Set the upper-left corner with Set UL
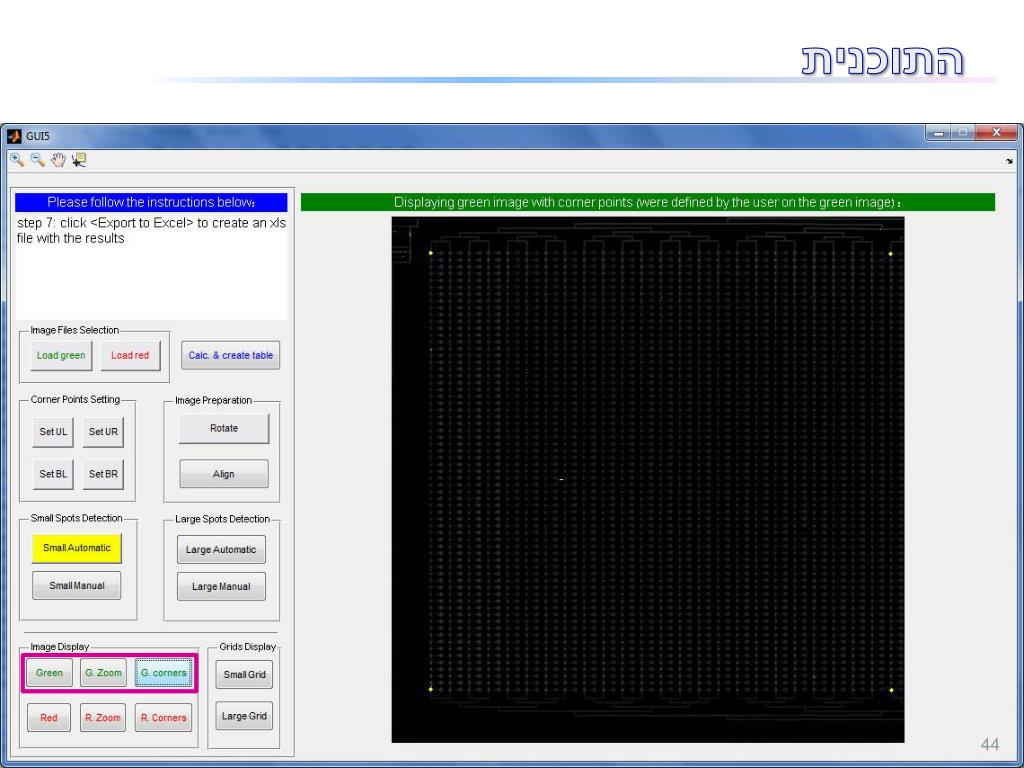Viewport: 1024px width, 768px height. coord(53,432)
